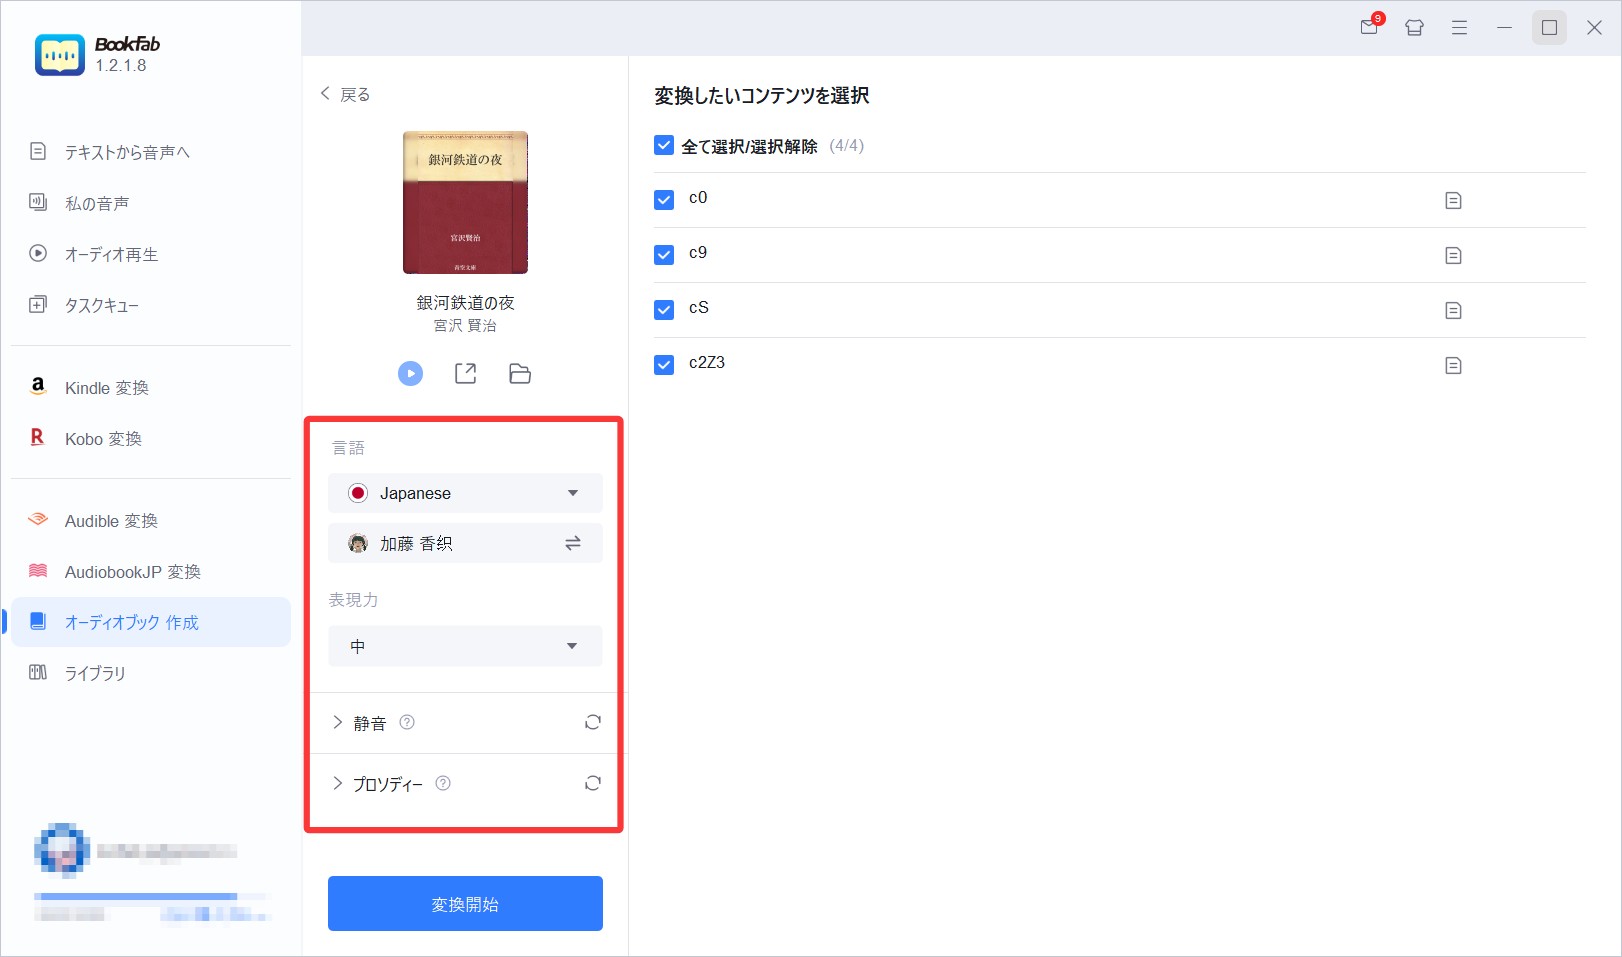
Task: Open the mail notifications icon
Action: coord(1369,28)
